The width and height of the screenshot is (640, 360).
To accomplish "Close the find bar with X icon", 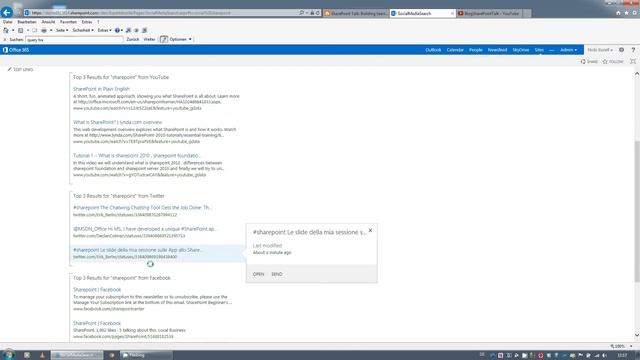I will point(5,40).
